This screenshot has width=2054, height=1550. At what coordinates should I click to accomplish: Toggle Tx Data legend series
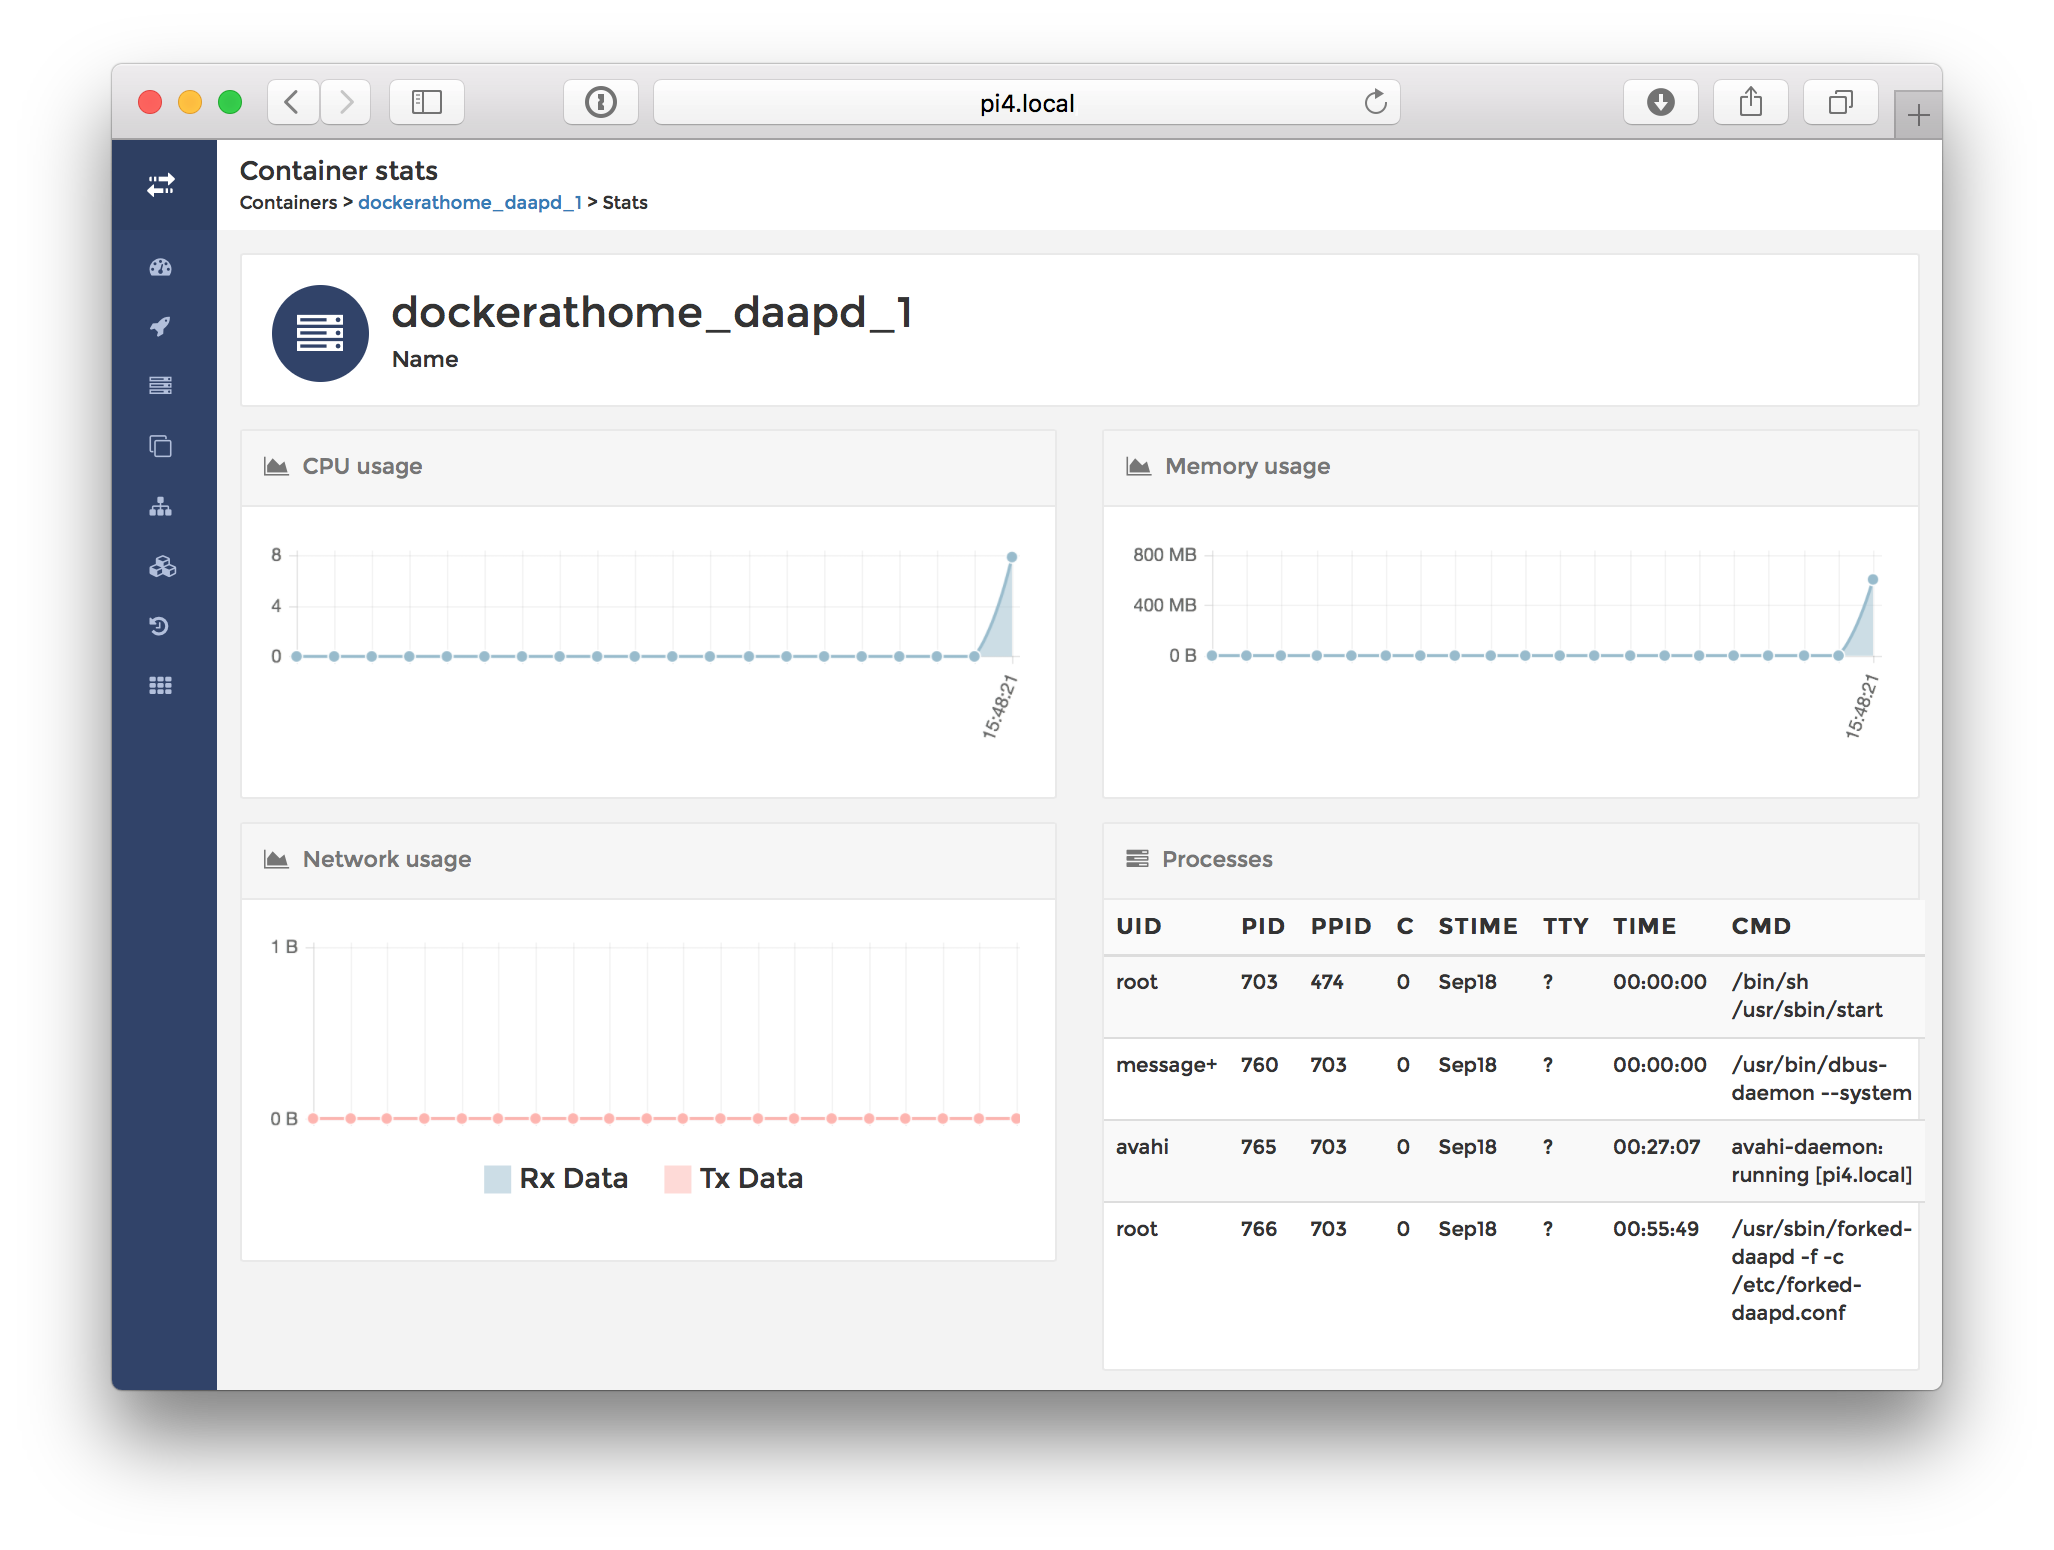point(735,1179)
